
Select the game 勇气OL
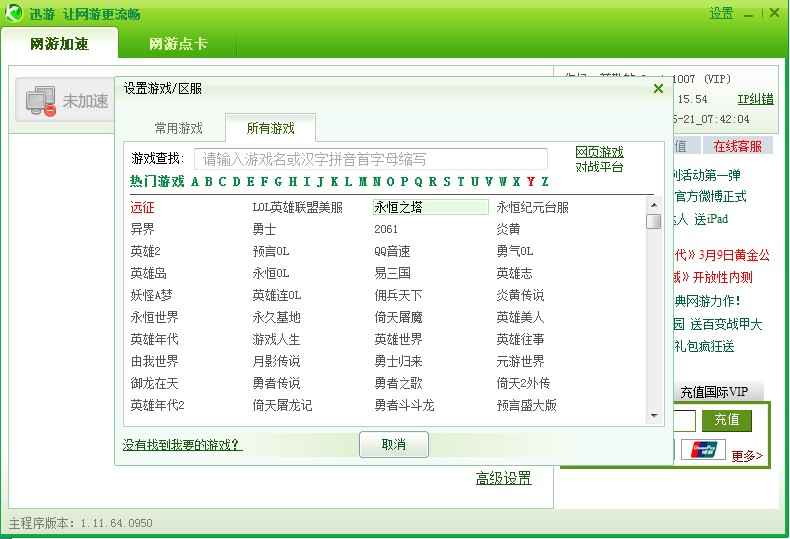[x=515, y=251]
